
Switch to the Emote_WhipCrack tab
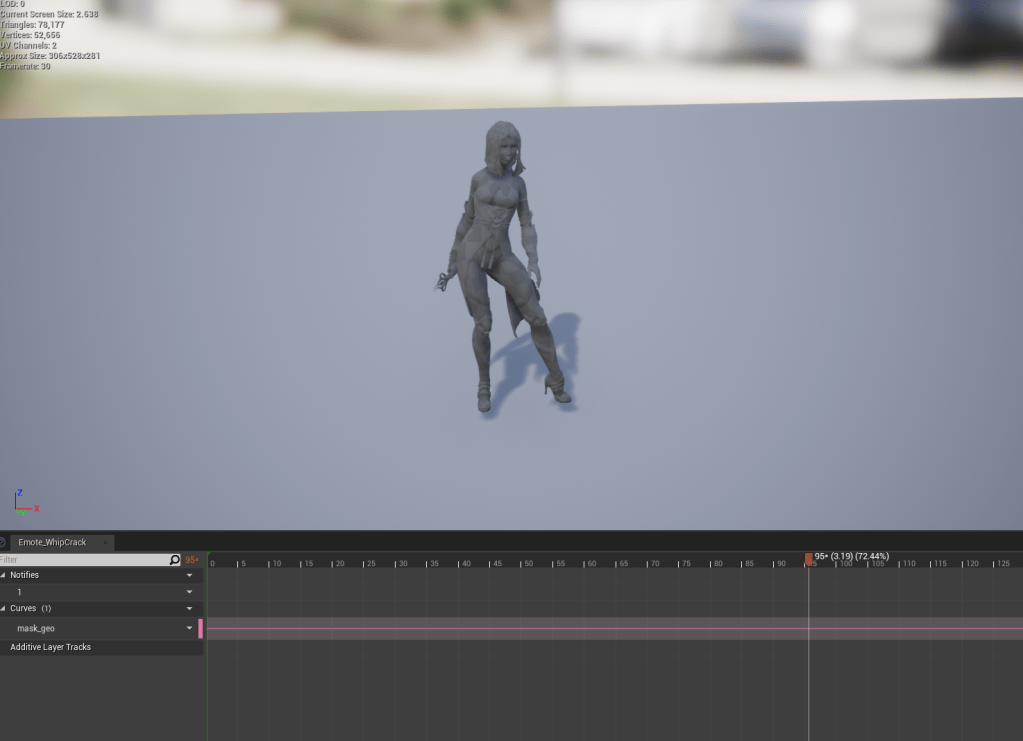point(52,542)
